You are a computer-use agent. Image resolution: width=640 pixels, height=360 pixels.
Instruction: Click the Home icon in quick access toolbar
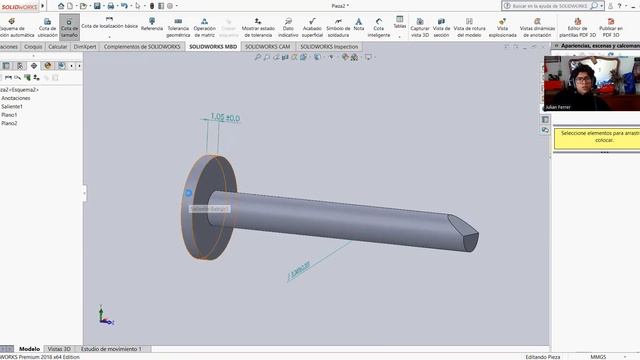click(61, 6)
